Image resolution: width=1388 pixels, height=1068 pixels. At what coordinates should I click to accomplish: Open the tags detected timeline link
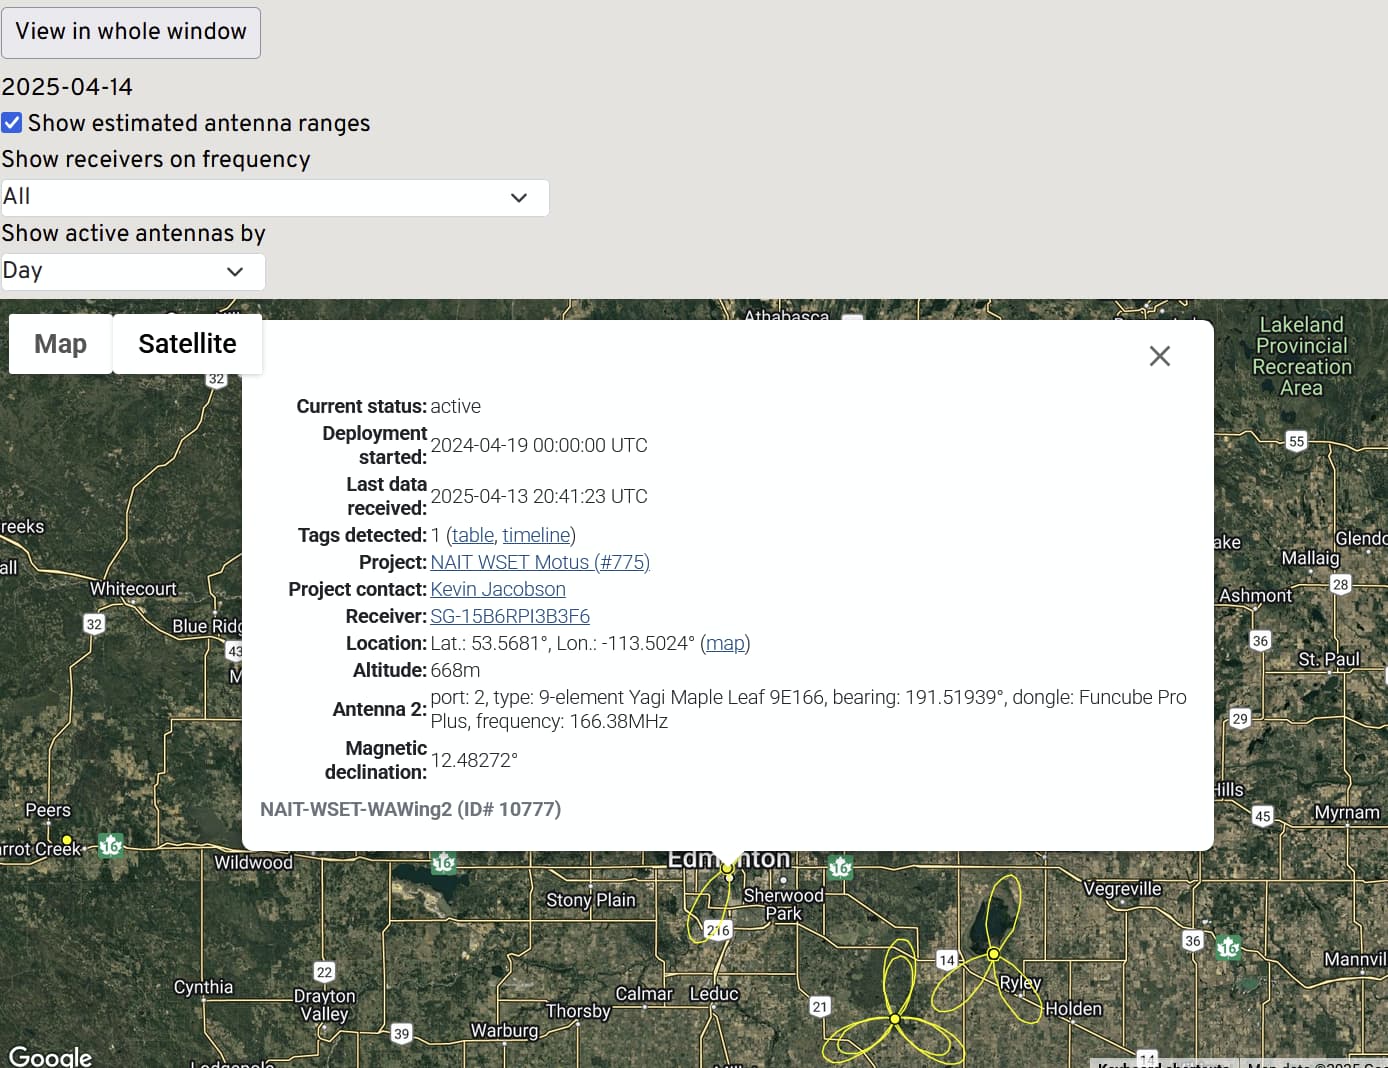pos(536,535)
